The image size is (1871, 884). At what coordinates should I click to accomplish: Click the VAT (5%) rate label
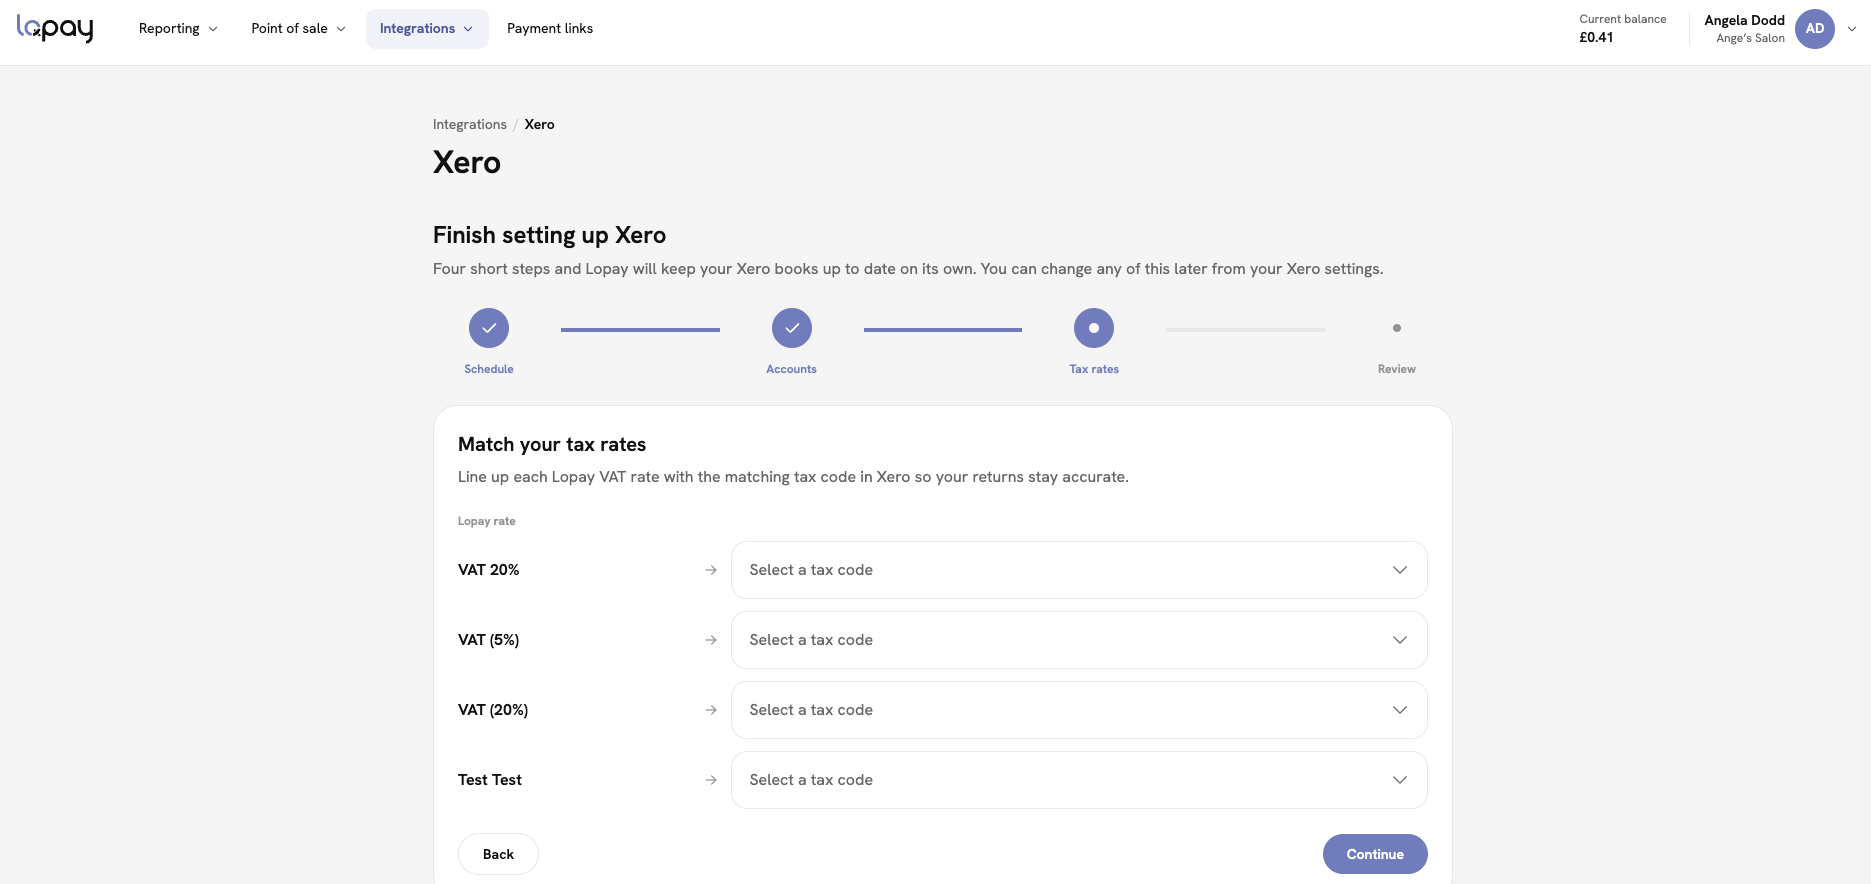[x=489, y=640]
